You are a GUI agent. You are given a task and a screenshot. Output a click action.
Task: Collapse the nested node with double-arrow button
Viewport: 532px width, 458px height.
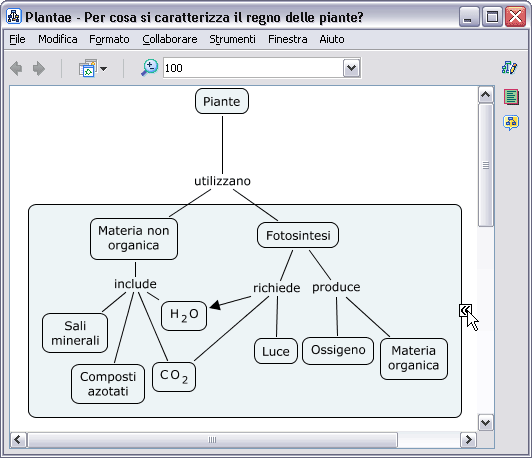pos(465,310)
